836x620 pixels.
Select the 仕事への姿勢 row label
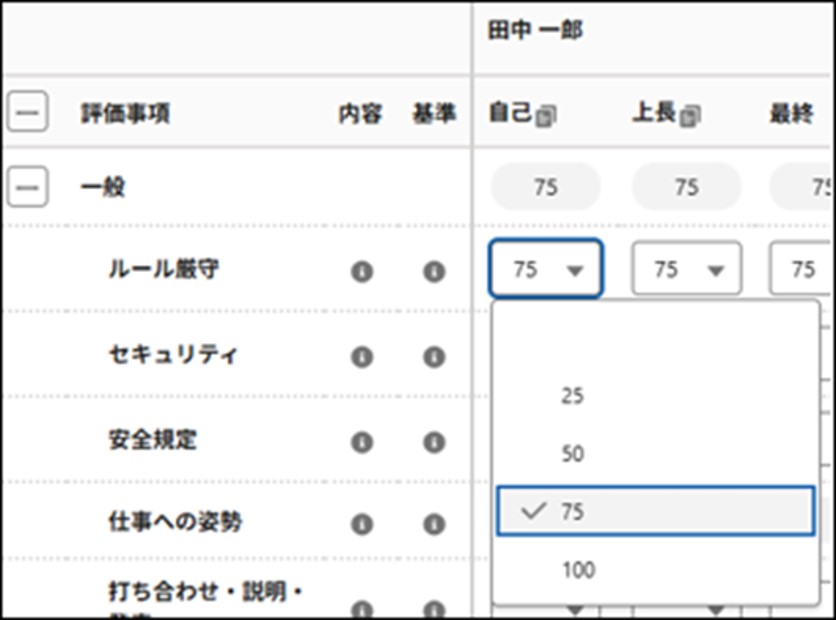(175, 521)
